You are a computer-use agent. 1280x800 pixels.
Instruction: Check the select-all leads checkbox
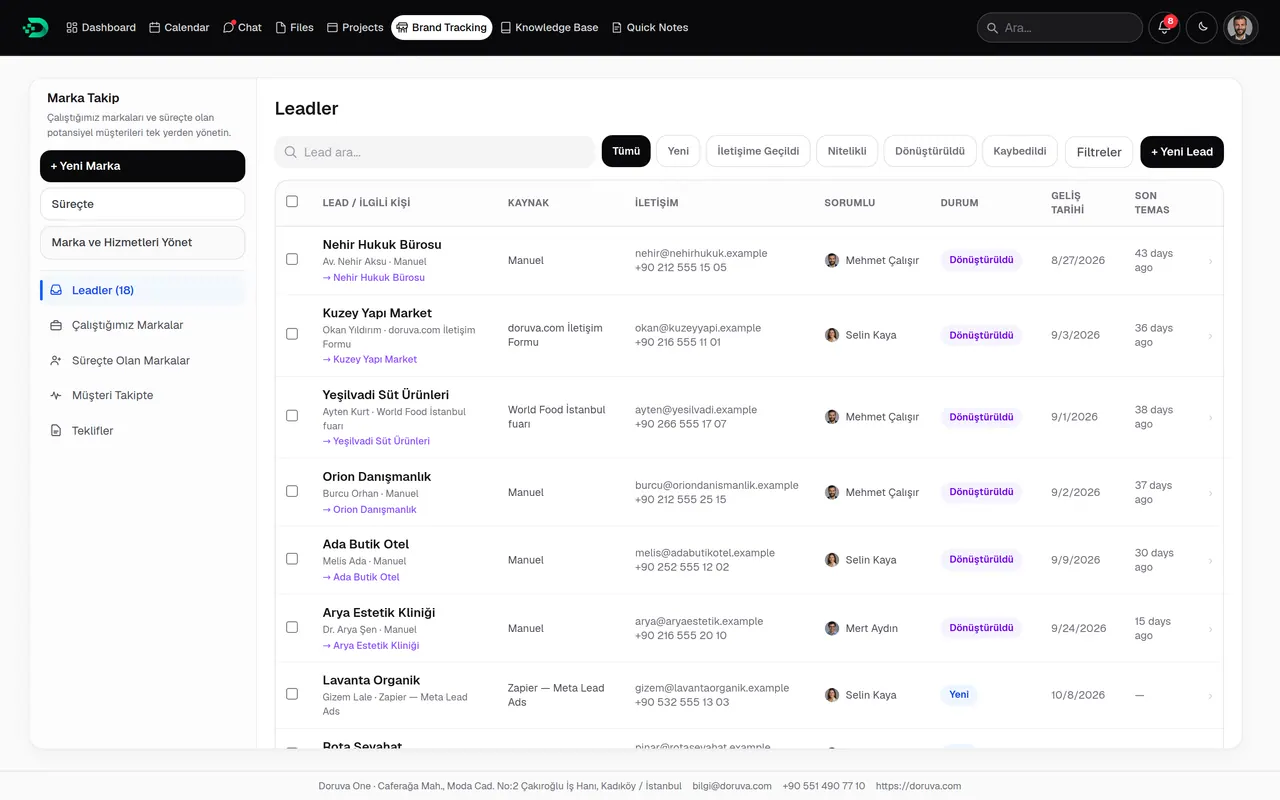[292, 201]
